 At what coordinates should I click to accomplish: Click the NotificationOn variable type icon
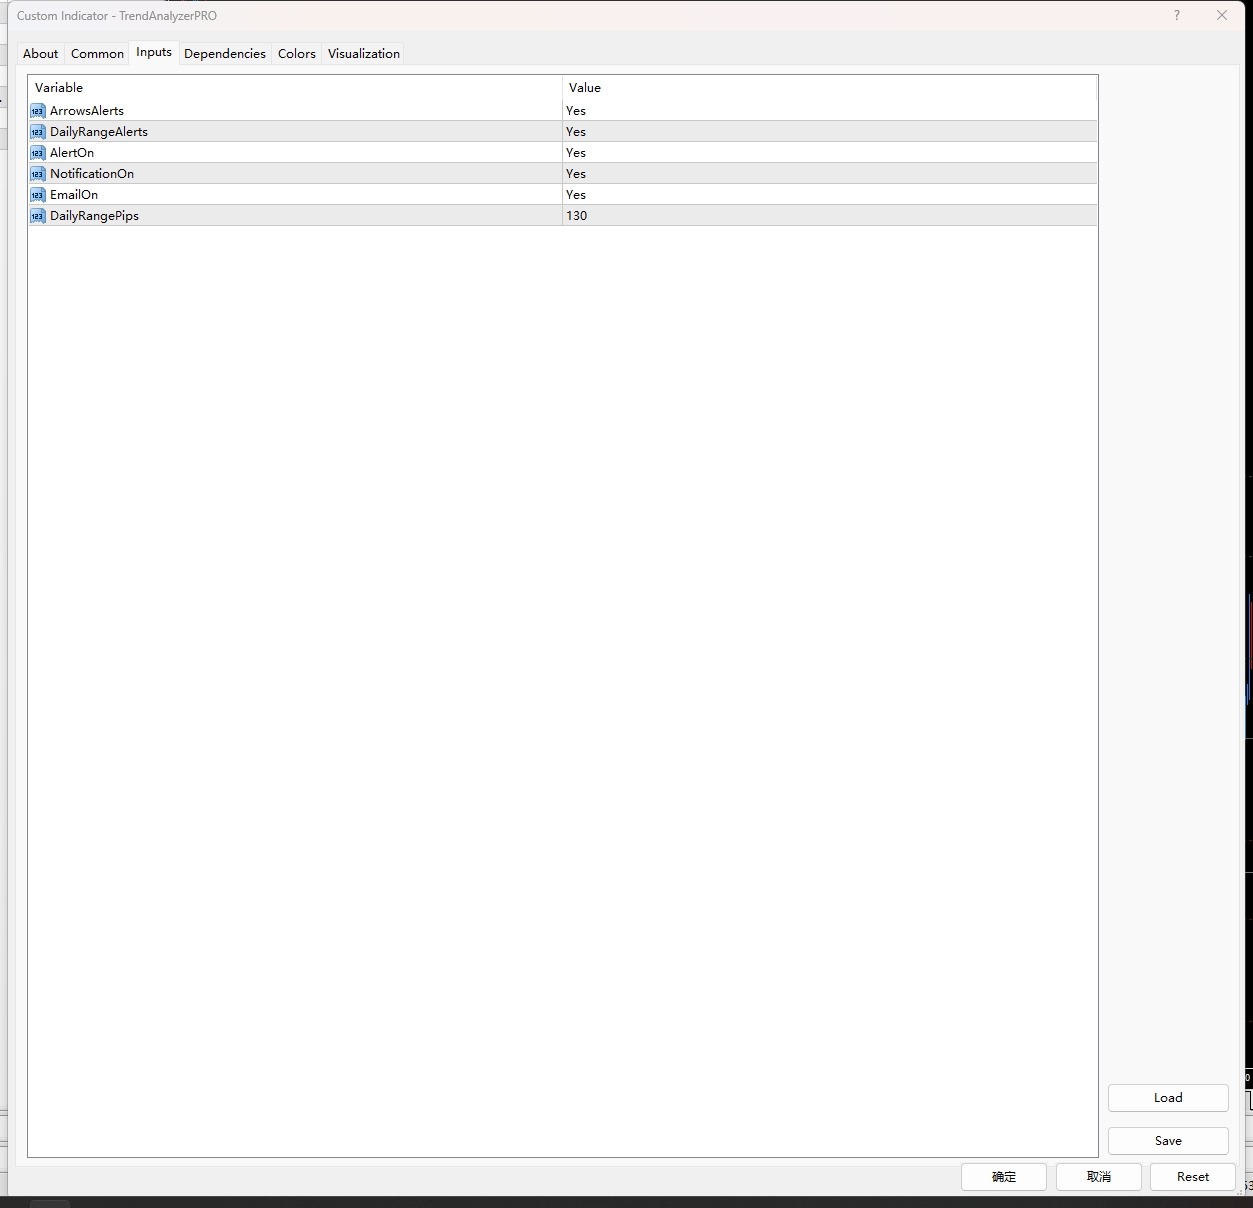click(x=38, y=174)
